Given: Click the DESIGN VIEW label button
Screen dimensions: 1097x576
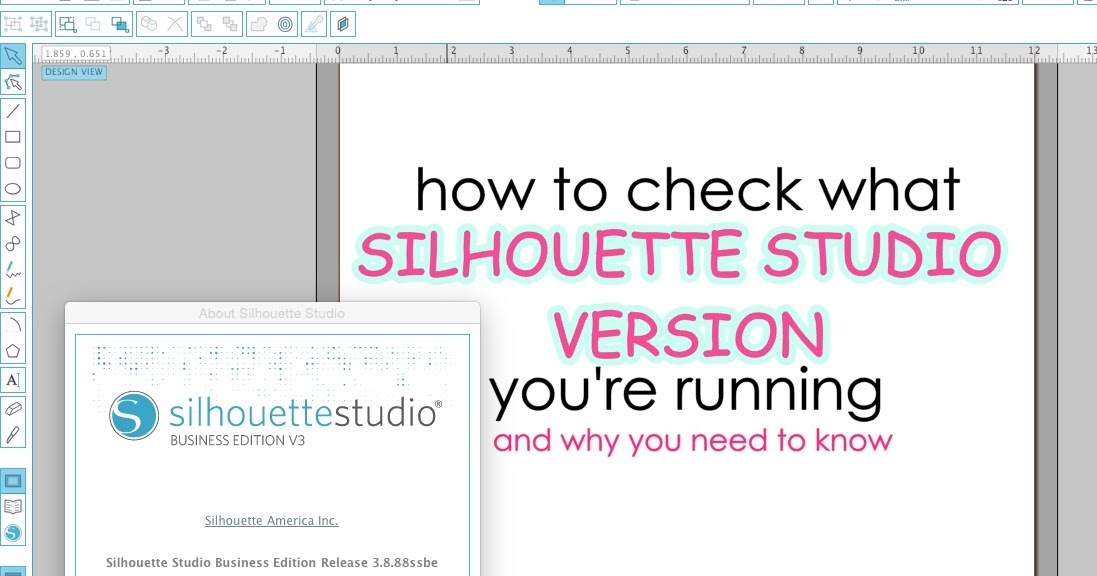Looking at the screenshot, I should (x=73, y=72).
